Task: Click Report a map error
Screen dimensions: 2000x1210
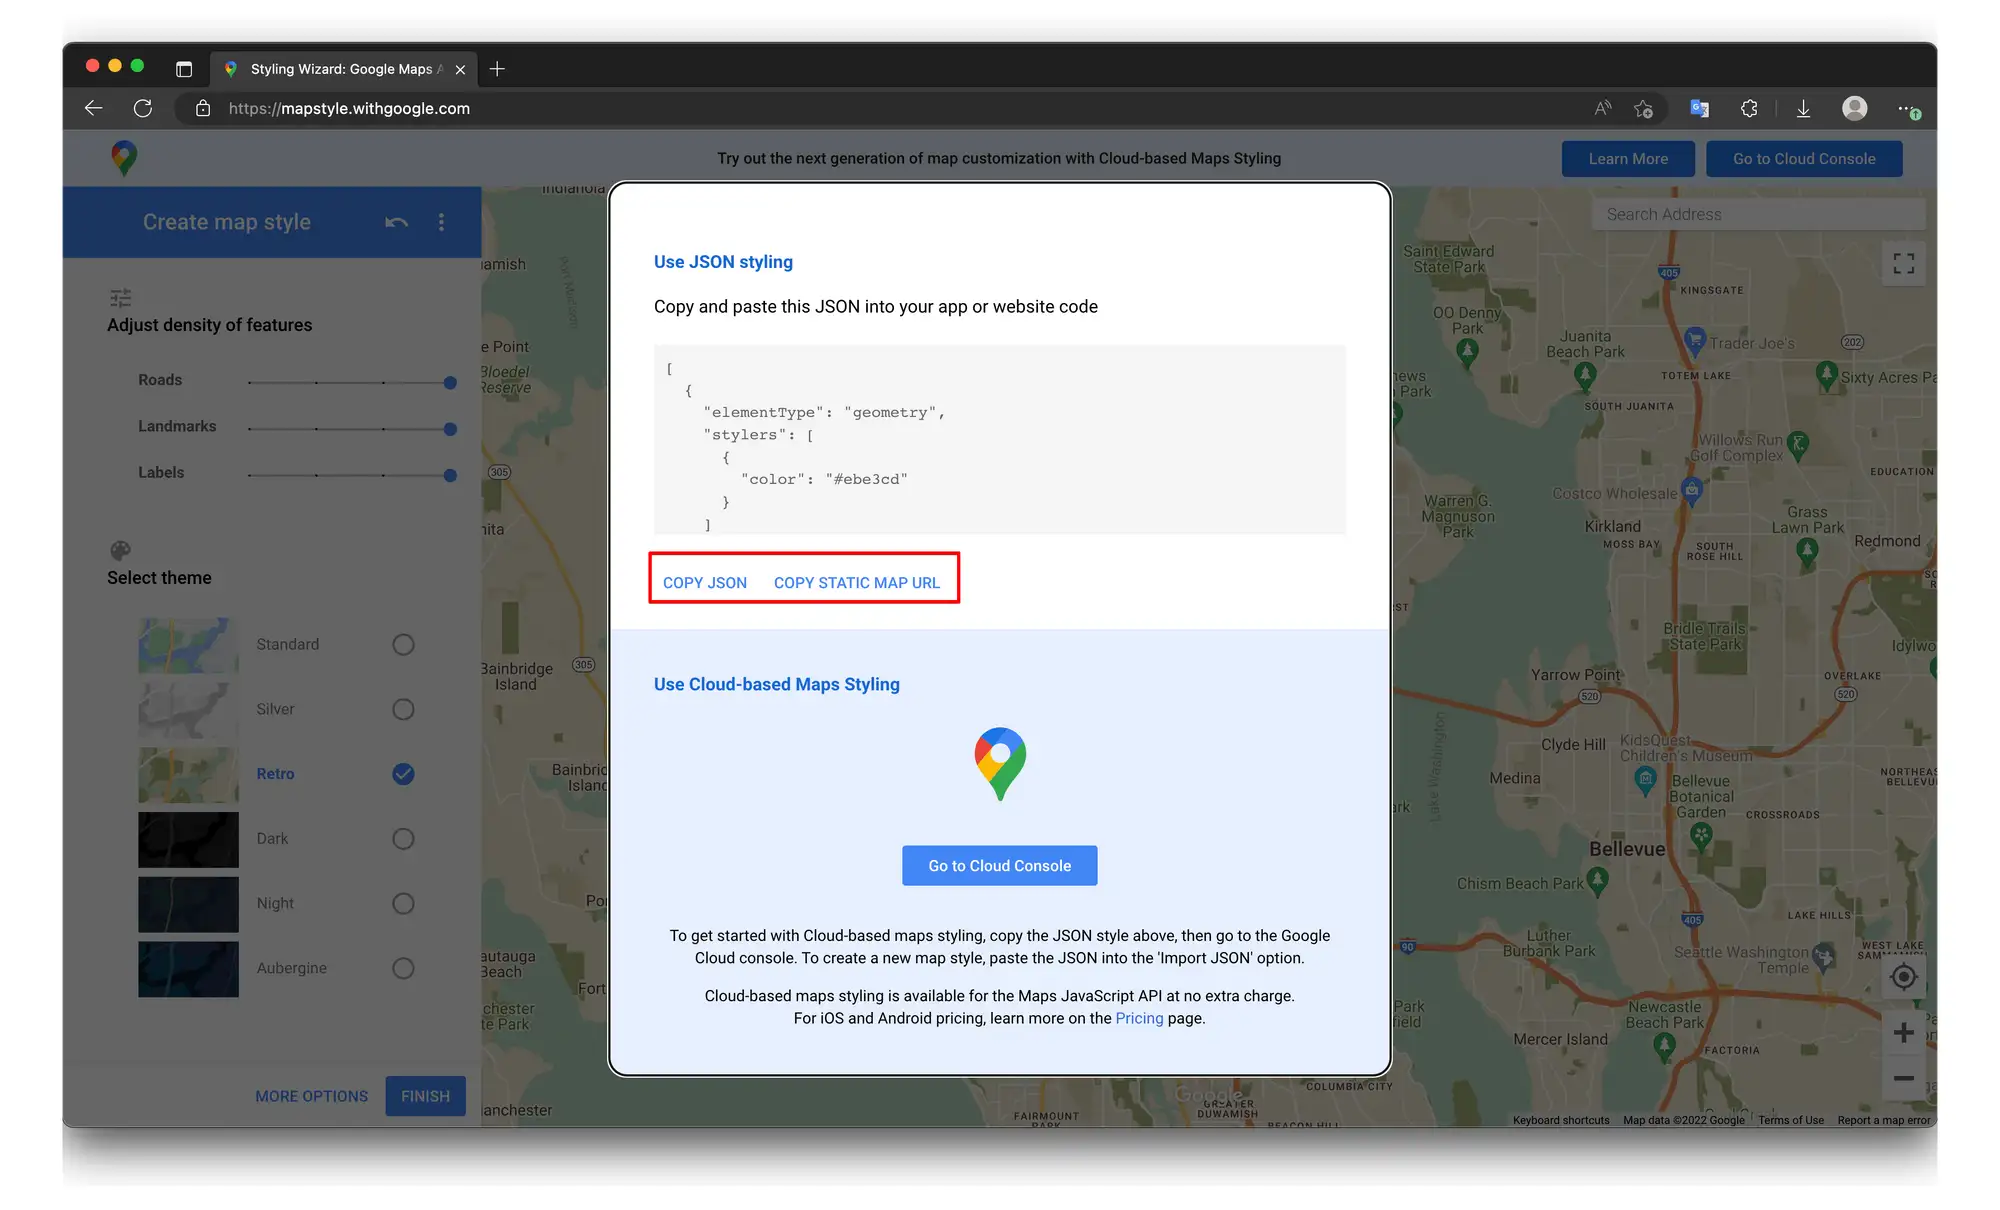Action: (1884, 1120)
